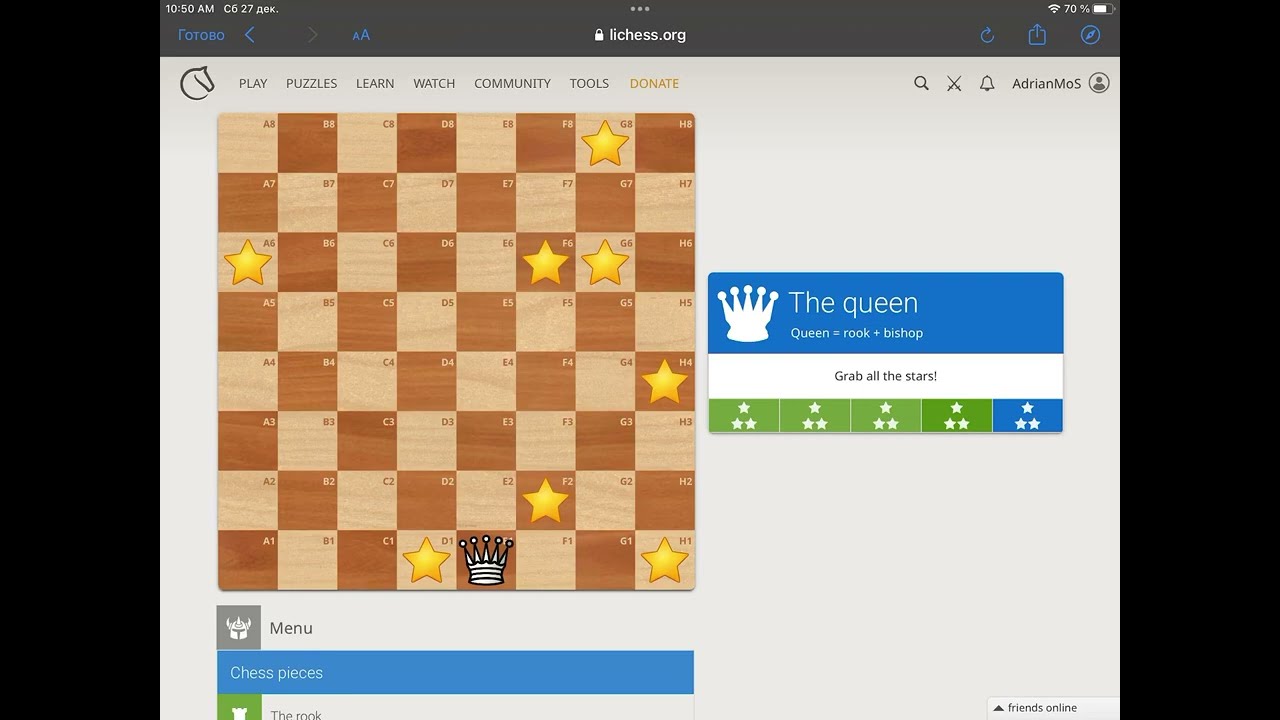The height and width of the screenshot is (720, 1280).
Task: Select the current blue fifth level
Action: [1028, 416]
